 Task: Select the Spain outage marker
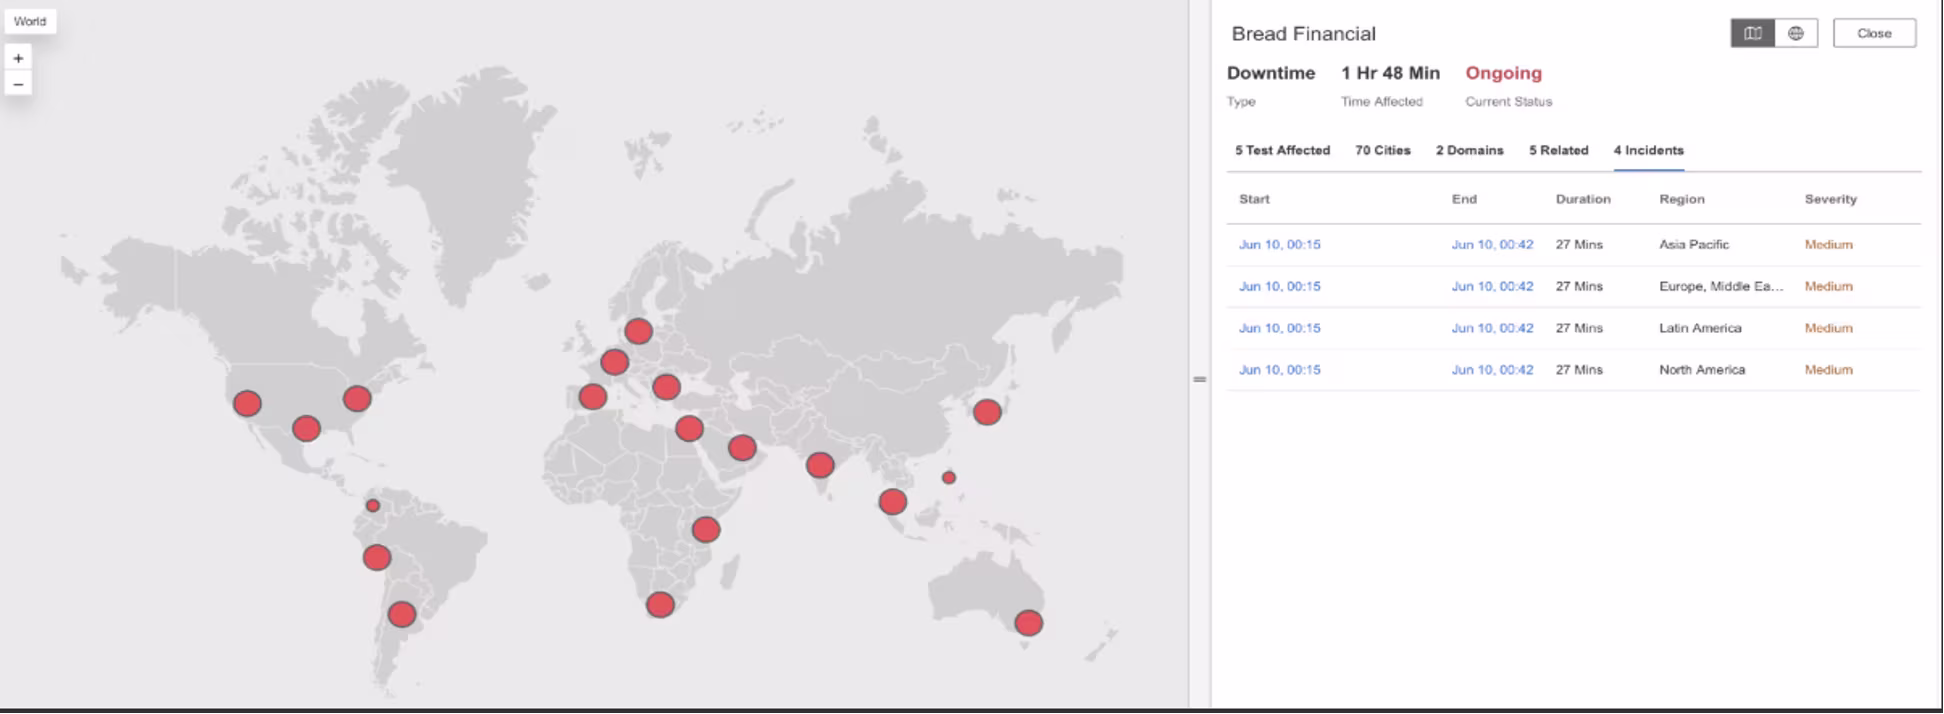pos(592,396)
